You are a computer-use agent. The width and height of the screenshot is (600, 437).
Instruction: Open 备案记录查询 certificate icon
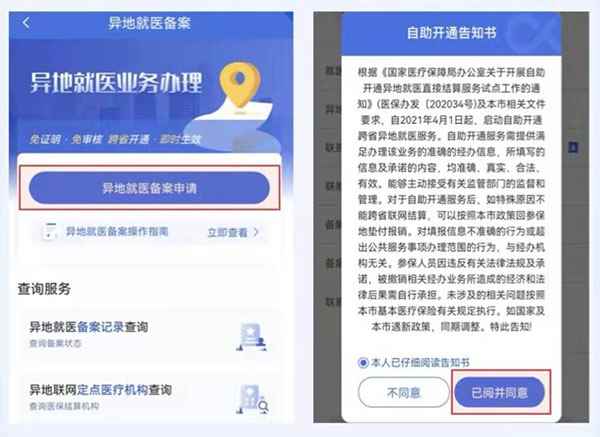(251, 337)
